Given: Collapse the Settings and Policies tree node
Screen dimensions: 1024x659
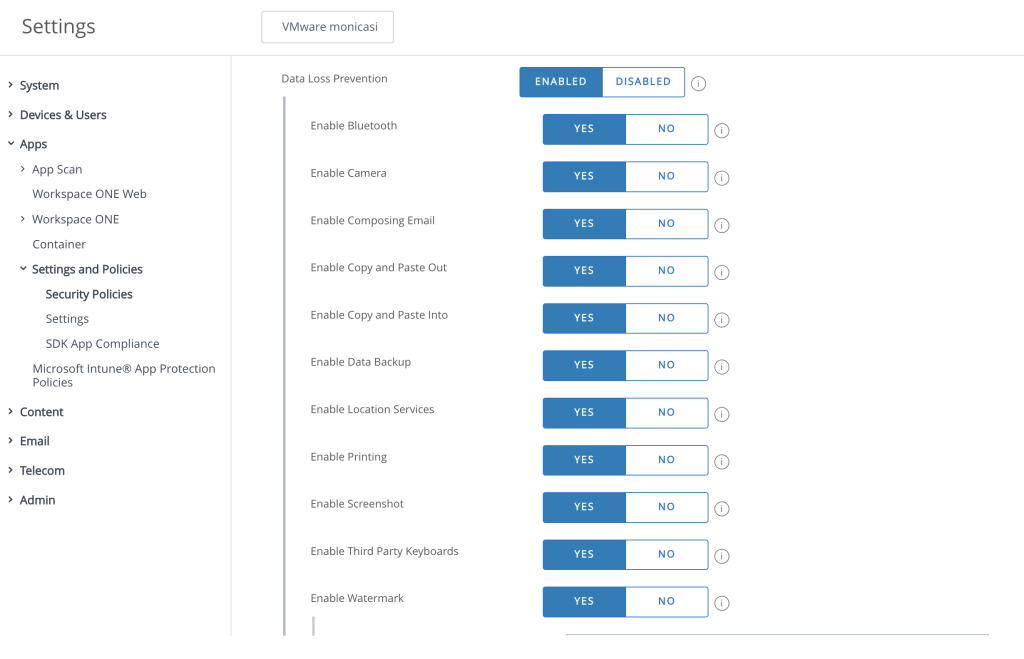Looking at the screenshot, I should (23, 269).
